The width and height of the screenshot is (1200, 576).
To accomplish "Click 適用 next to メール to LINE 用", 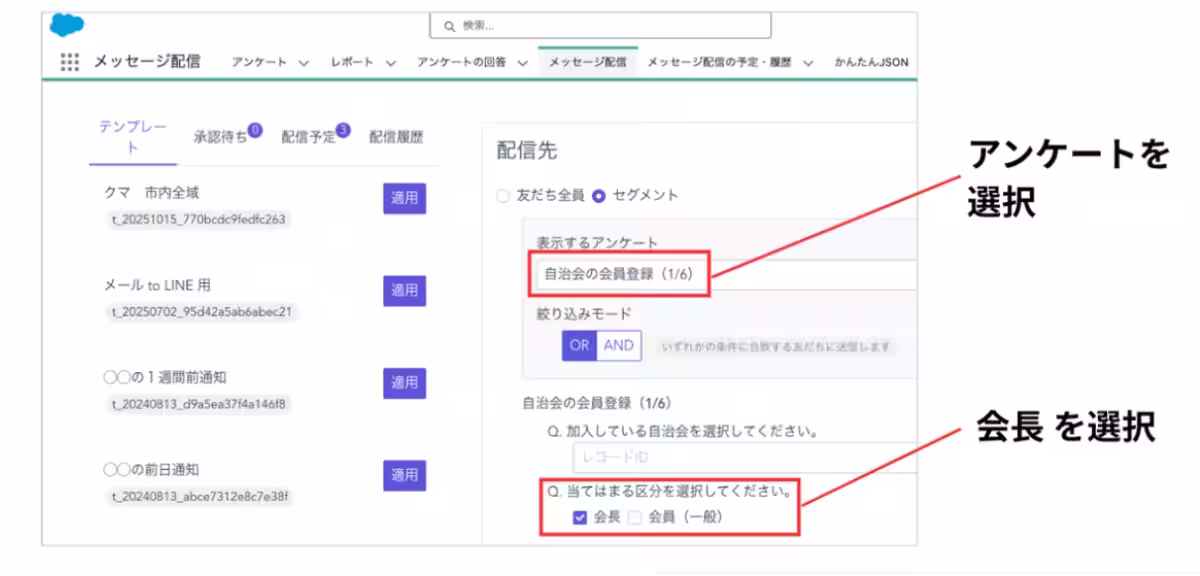I will (x=404, y=291).
